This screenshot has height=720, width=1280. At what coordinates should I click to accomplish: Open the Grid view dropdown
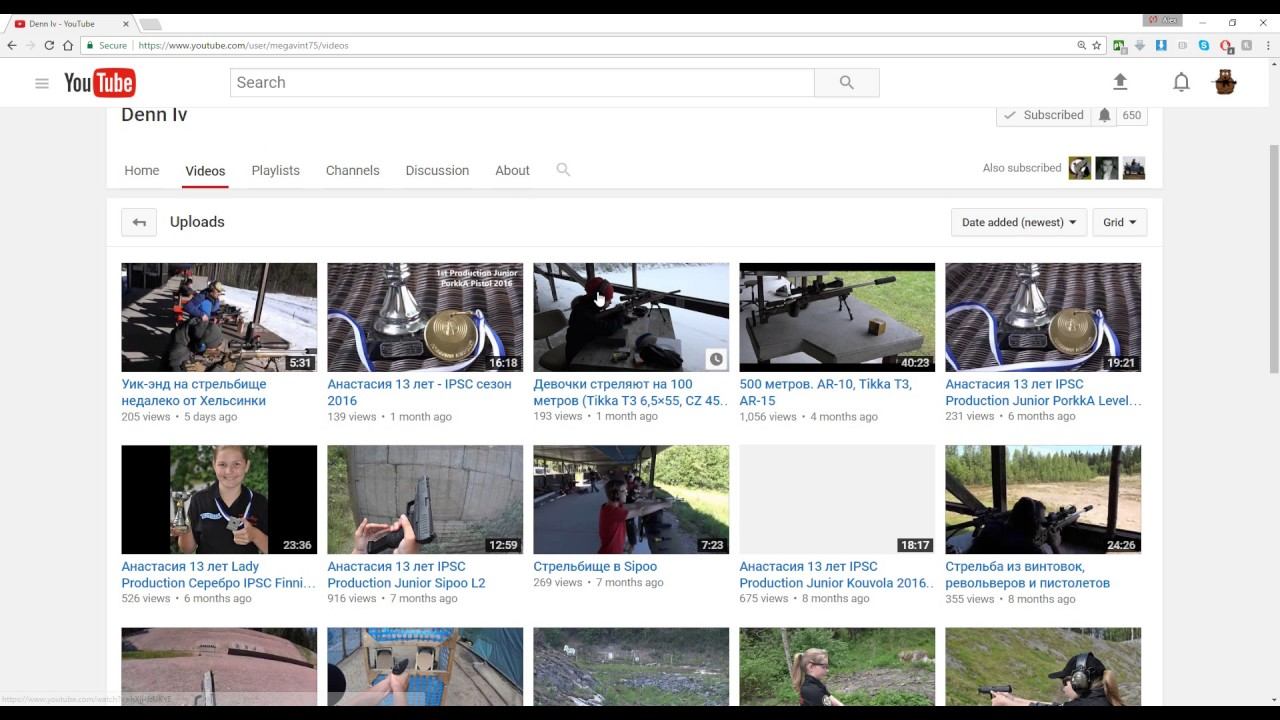tap(1120, 222)
